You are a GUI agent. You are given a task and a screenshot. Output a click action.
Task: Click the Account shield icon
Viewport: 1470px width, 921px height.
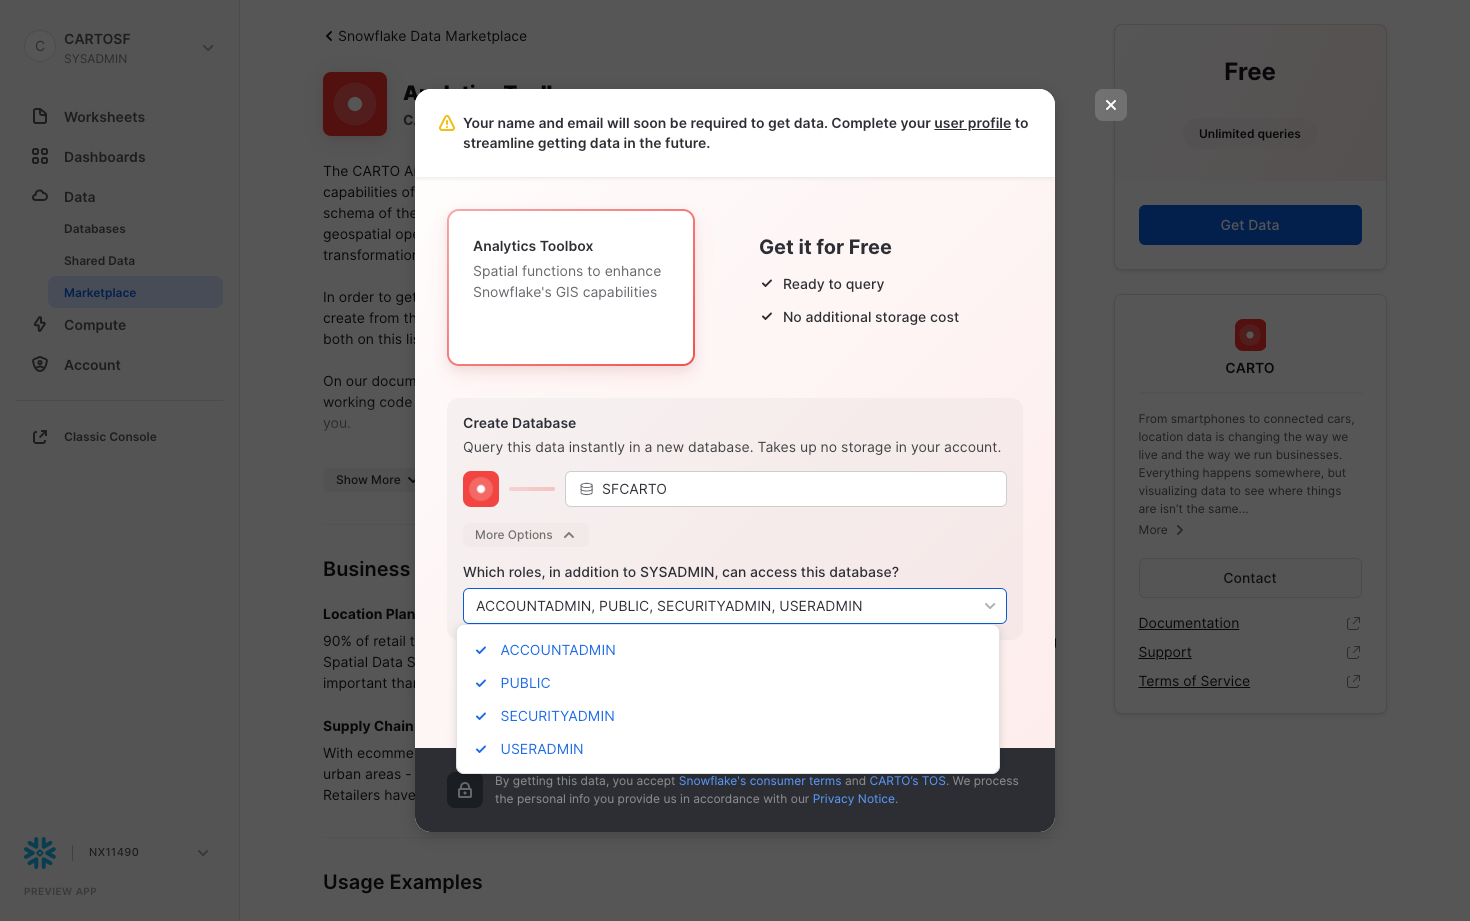[x=40, y=364]
